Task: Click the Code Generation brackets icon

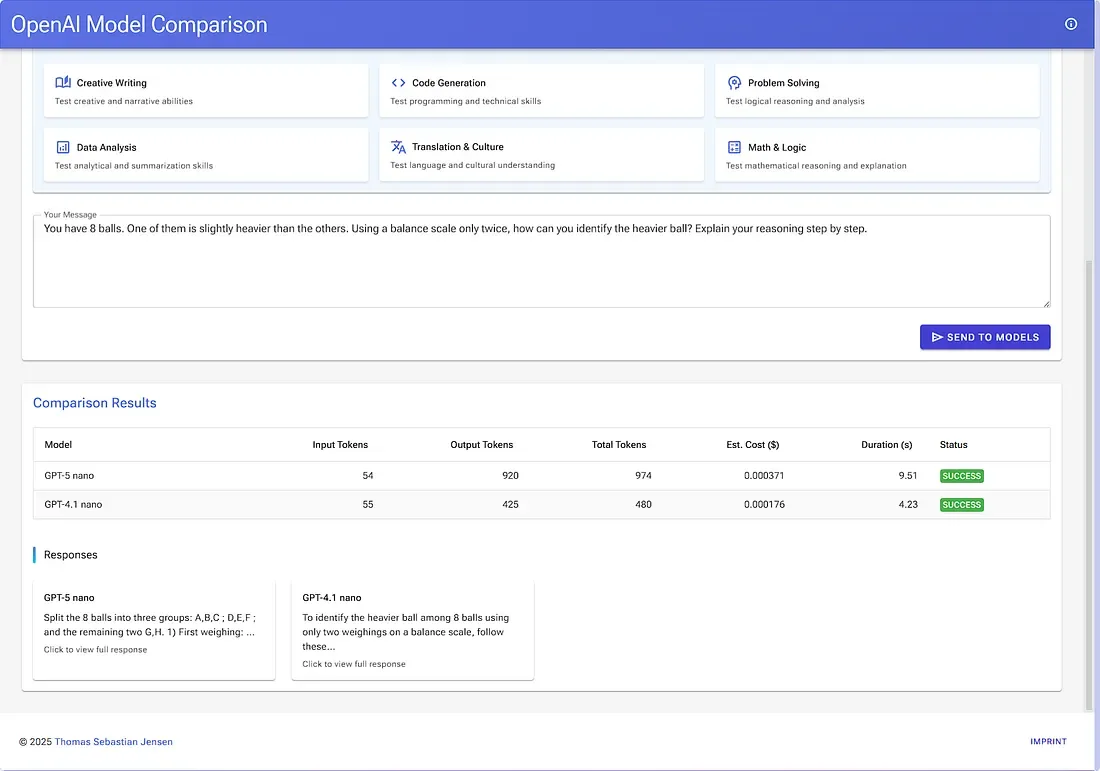Action: [398, 83]
